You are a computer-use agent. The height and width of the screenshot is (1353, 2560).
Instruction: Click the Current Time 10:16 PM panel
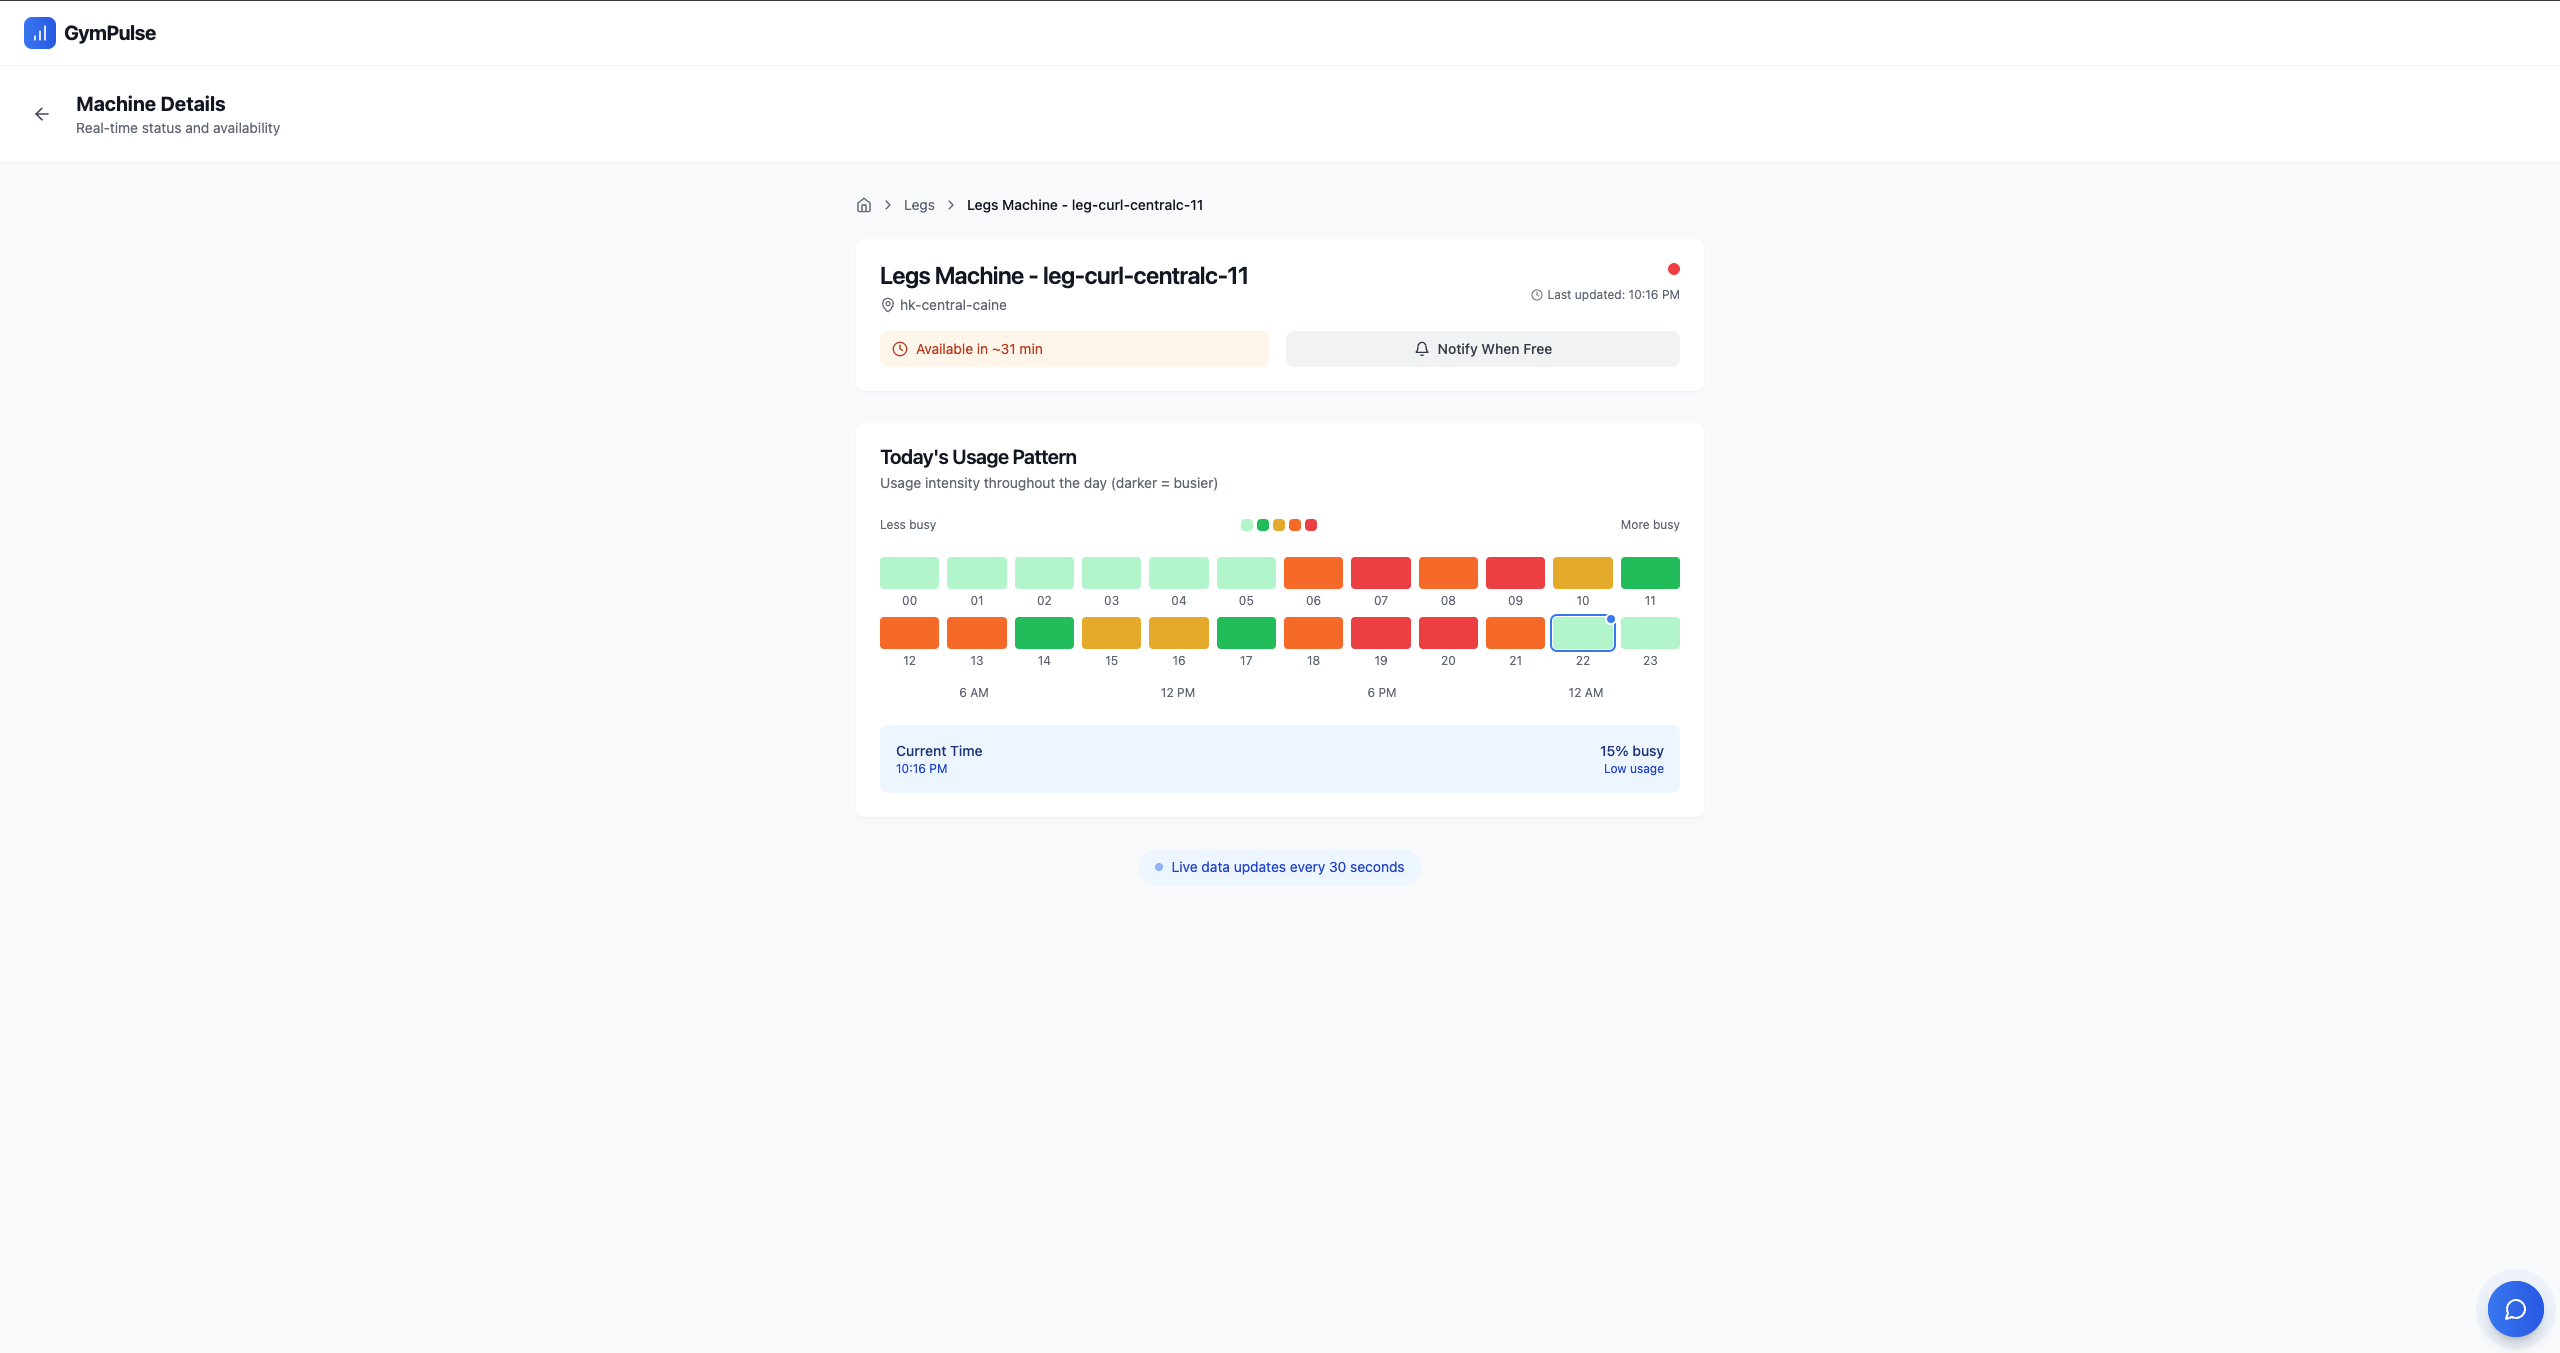tap(1279, 759)
